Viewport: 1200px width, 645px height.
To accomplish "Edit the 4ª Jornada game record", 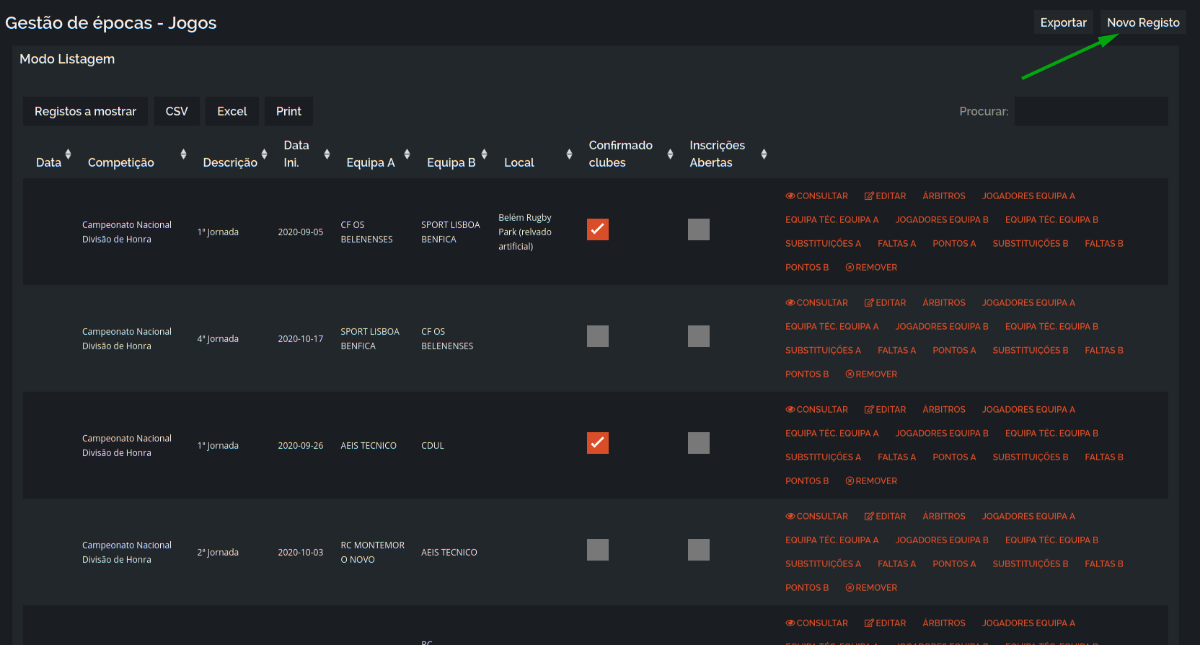I will (x=885, y=302).
